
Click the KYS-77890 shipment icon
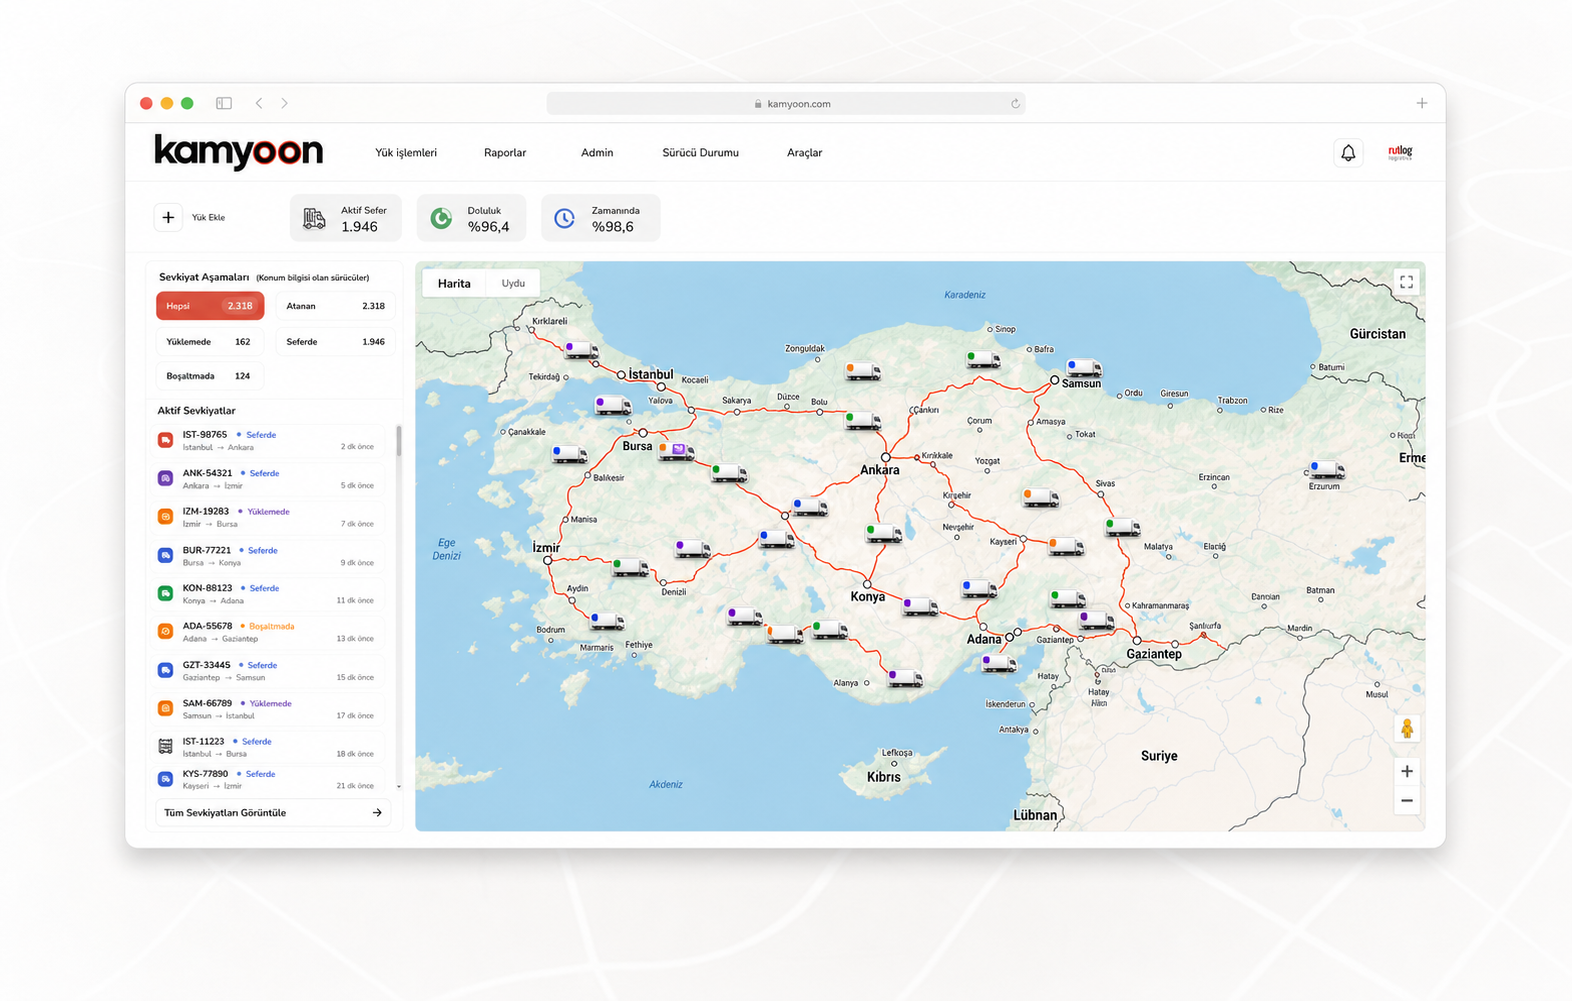166,779
